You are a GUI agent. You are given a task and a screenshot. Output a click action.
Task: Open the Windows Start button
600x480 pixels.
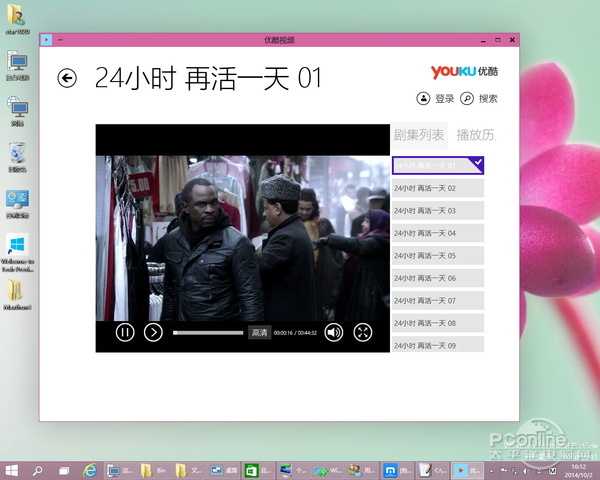pyautogui.click(x=11, y=470)
